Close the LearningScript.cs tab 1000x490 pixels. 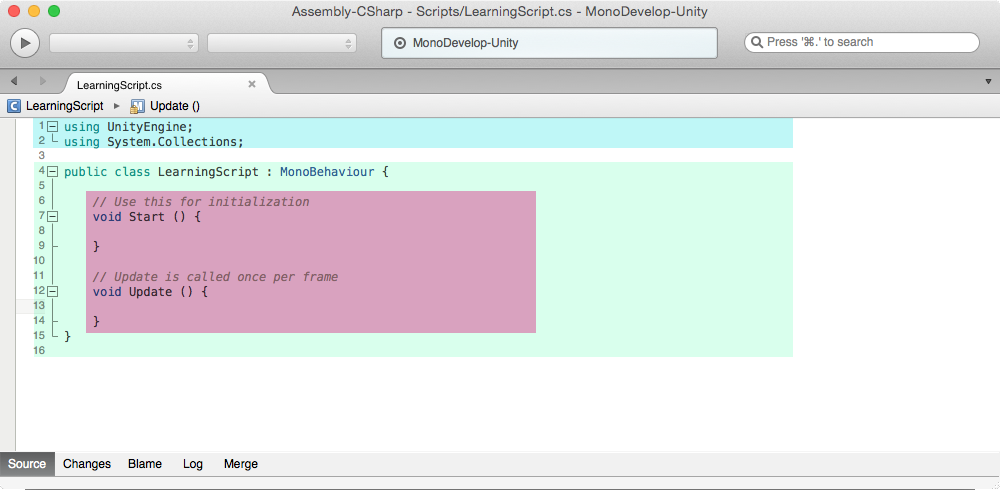pos(252,84)
